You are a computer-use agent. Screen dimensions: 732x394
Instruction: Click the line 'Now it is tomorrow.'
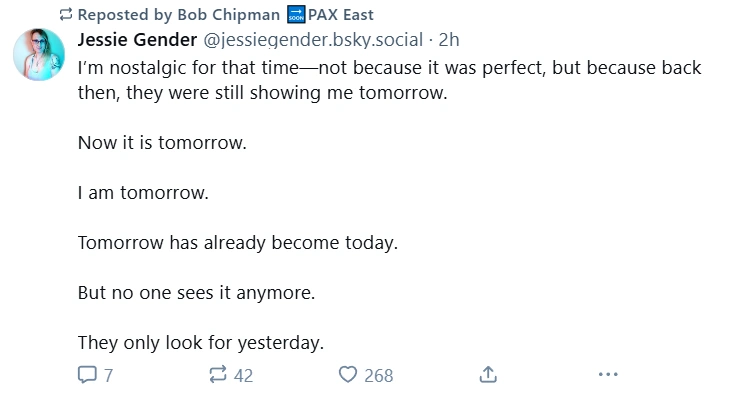tap(162, 143)
